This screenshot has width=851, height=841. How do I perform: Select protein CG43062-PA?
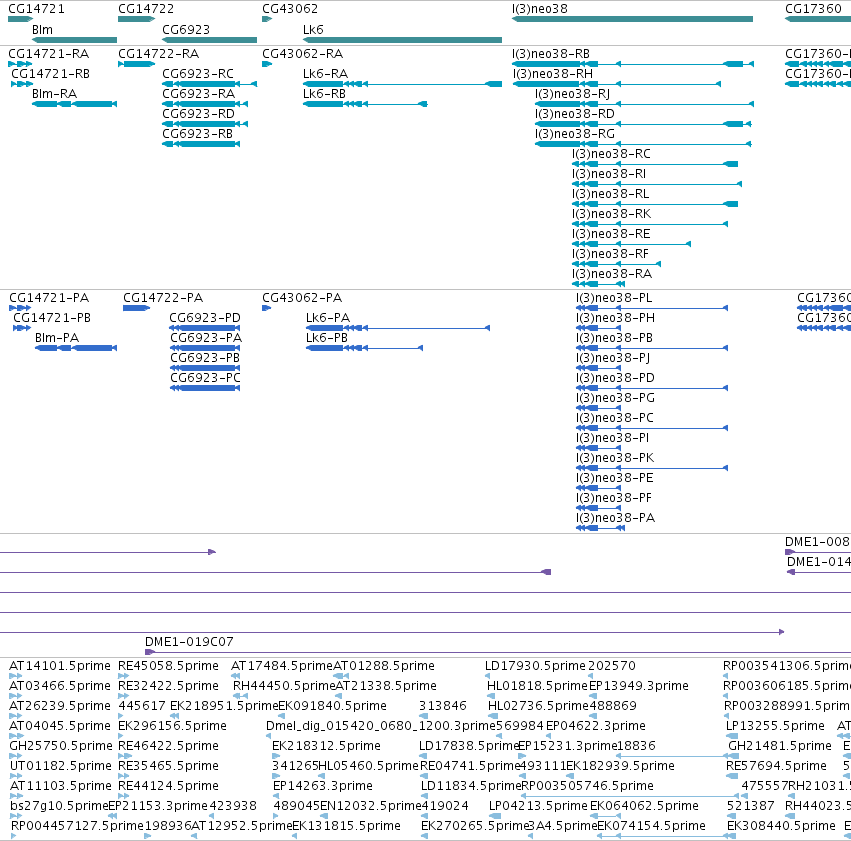coord(302,298)
